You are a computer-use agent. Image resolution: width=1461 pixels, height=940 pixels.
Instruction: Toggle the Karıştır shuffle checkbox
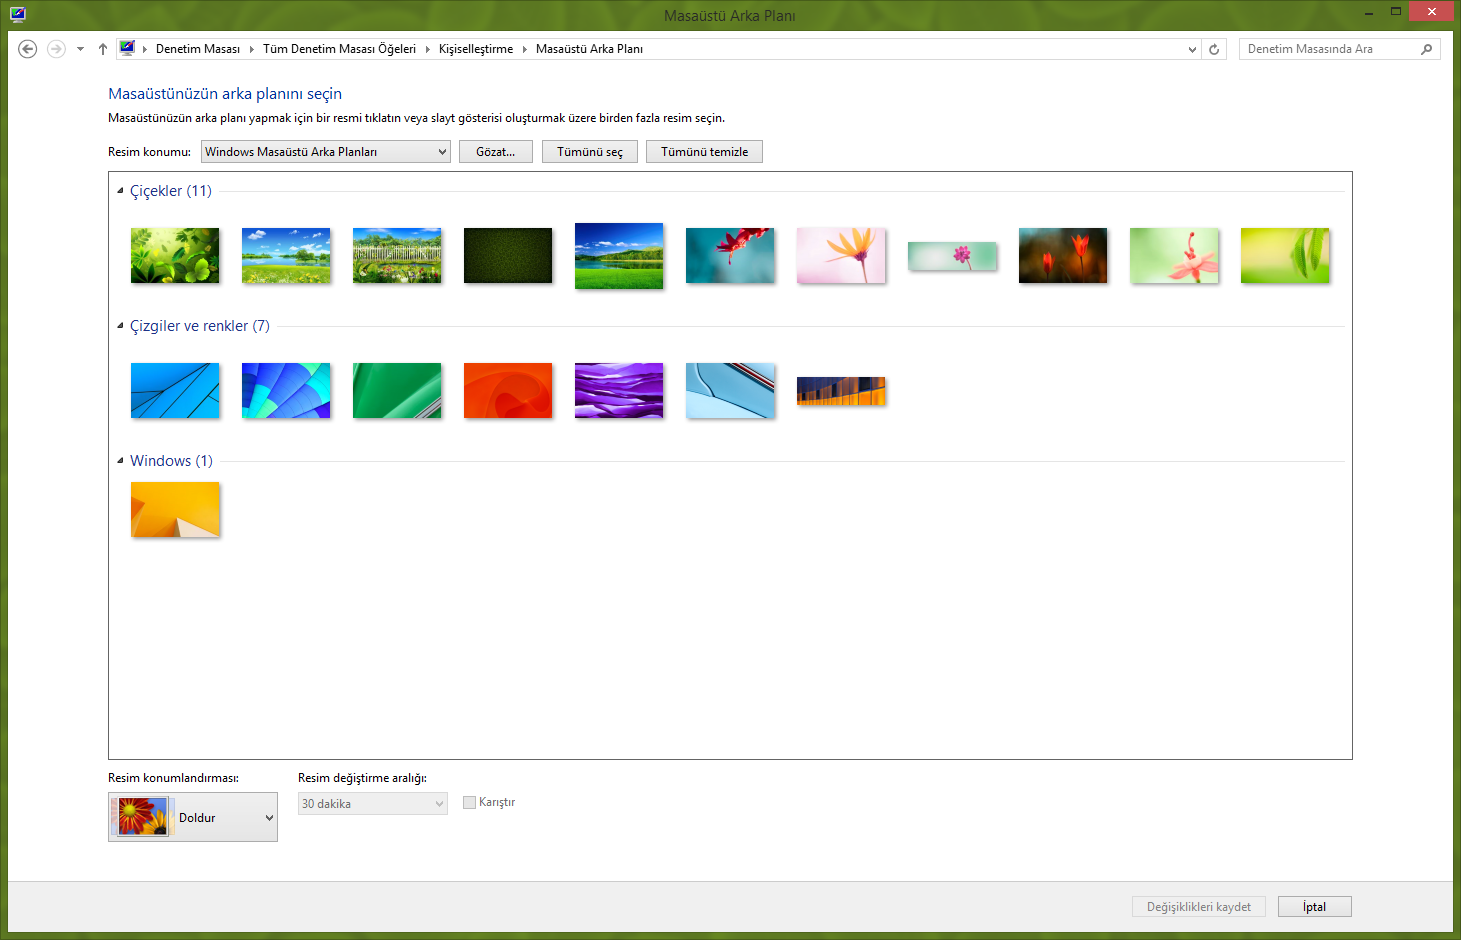tap(470, 802)
